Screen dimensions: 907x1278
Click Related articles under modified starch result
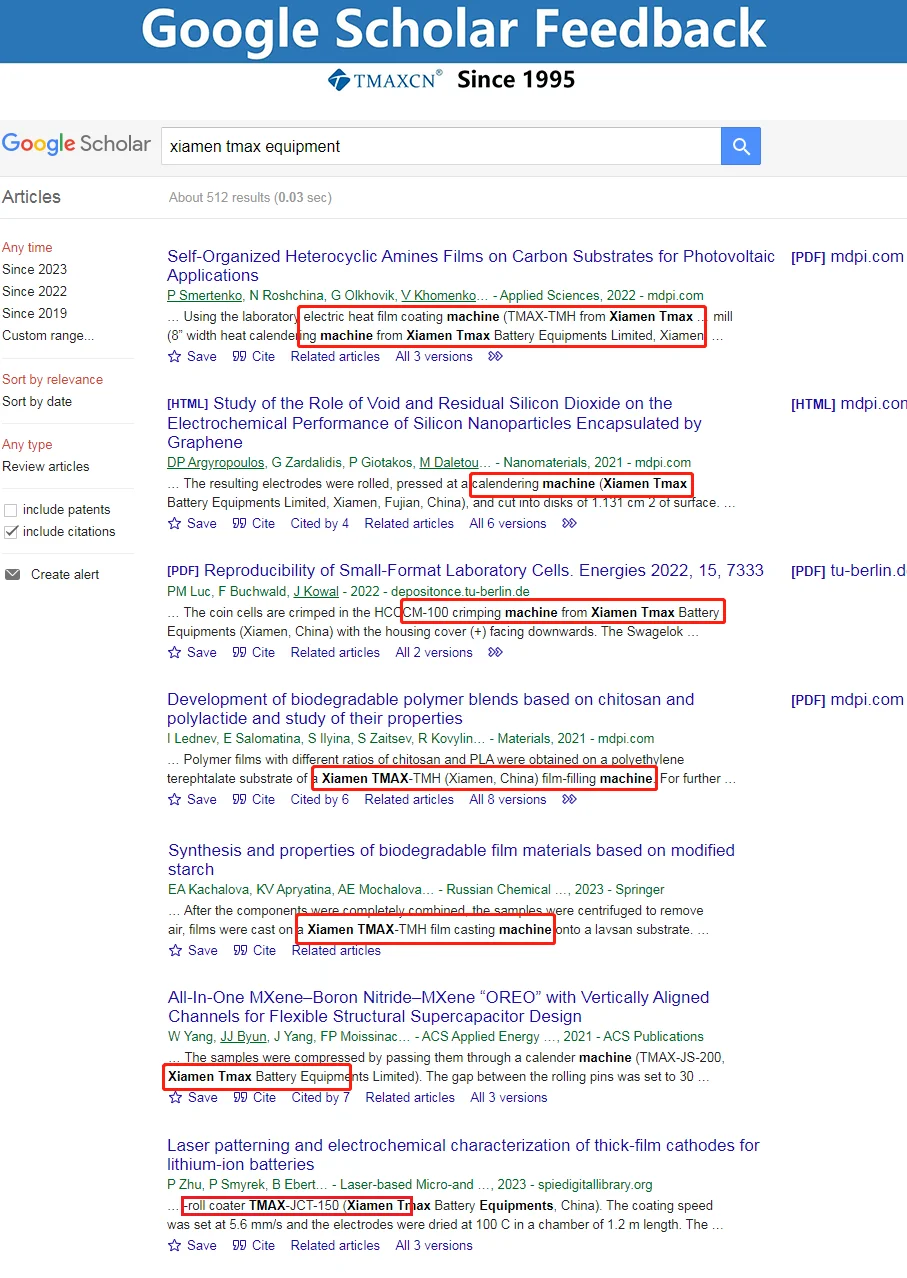[336, 950]
